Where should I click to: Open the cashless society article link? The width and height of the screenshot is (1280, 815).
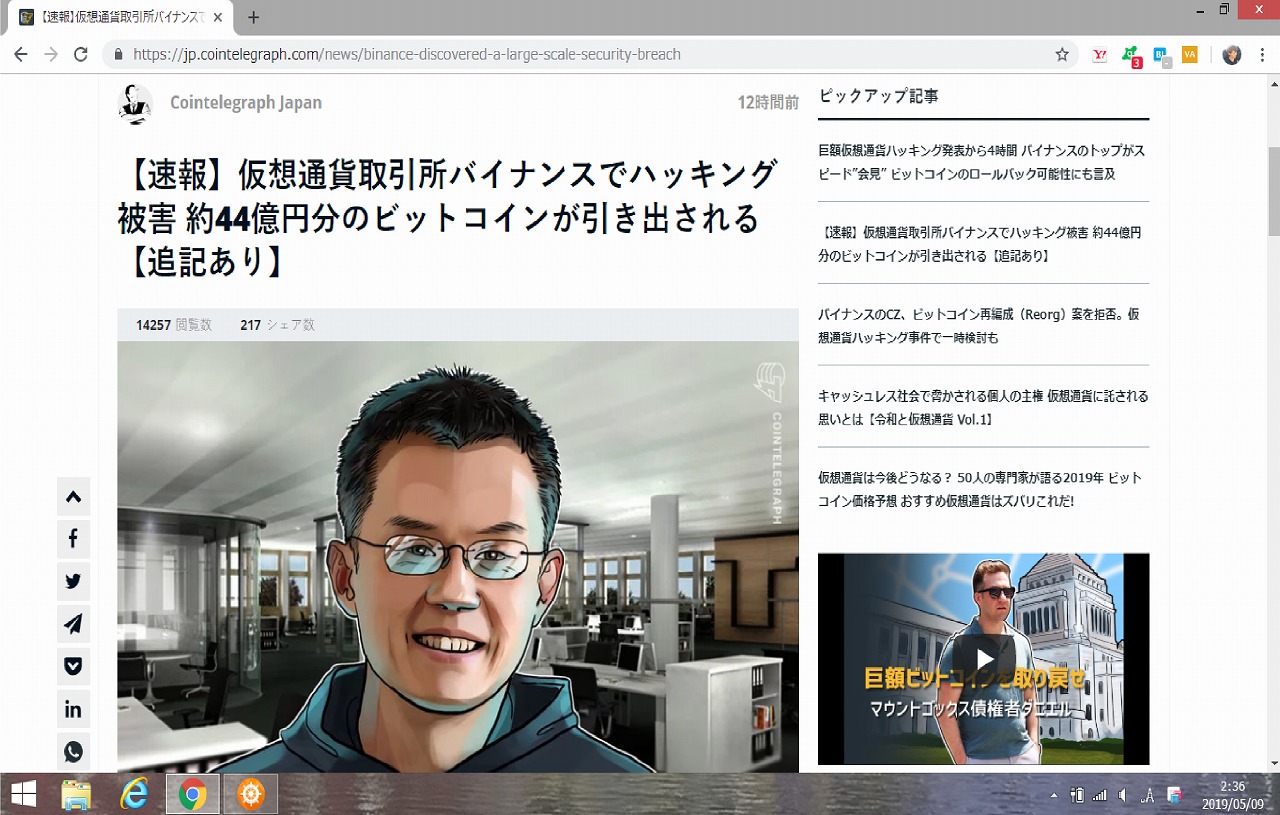(x=982, y=408)
